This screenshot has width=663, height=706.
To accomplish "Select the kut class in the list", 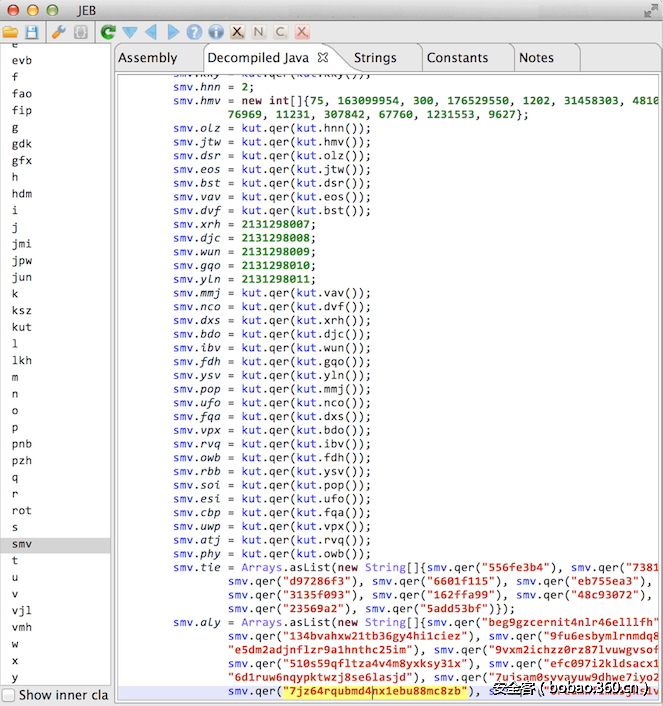I will click(x=22, y=327).
